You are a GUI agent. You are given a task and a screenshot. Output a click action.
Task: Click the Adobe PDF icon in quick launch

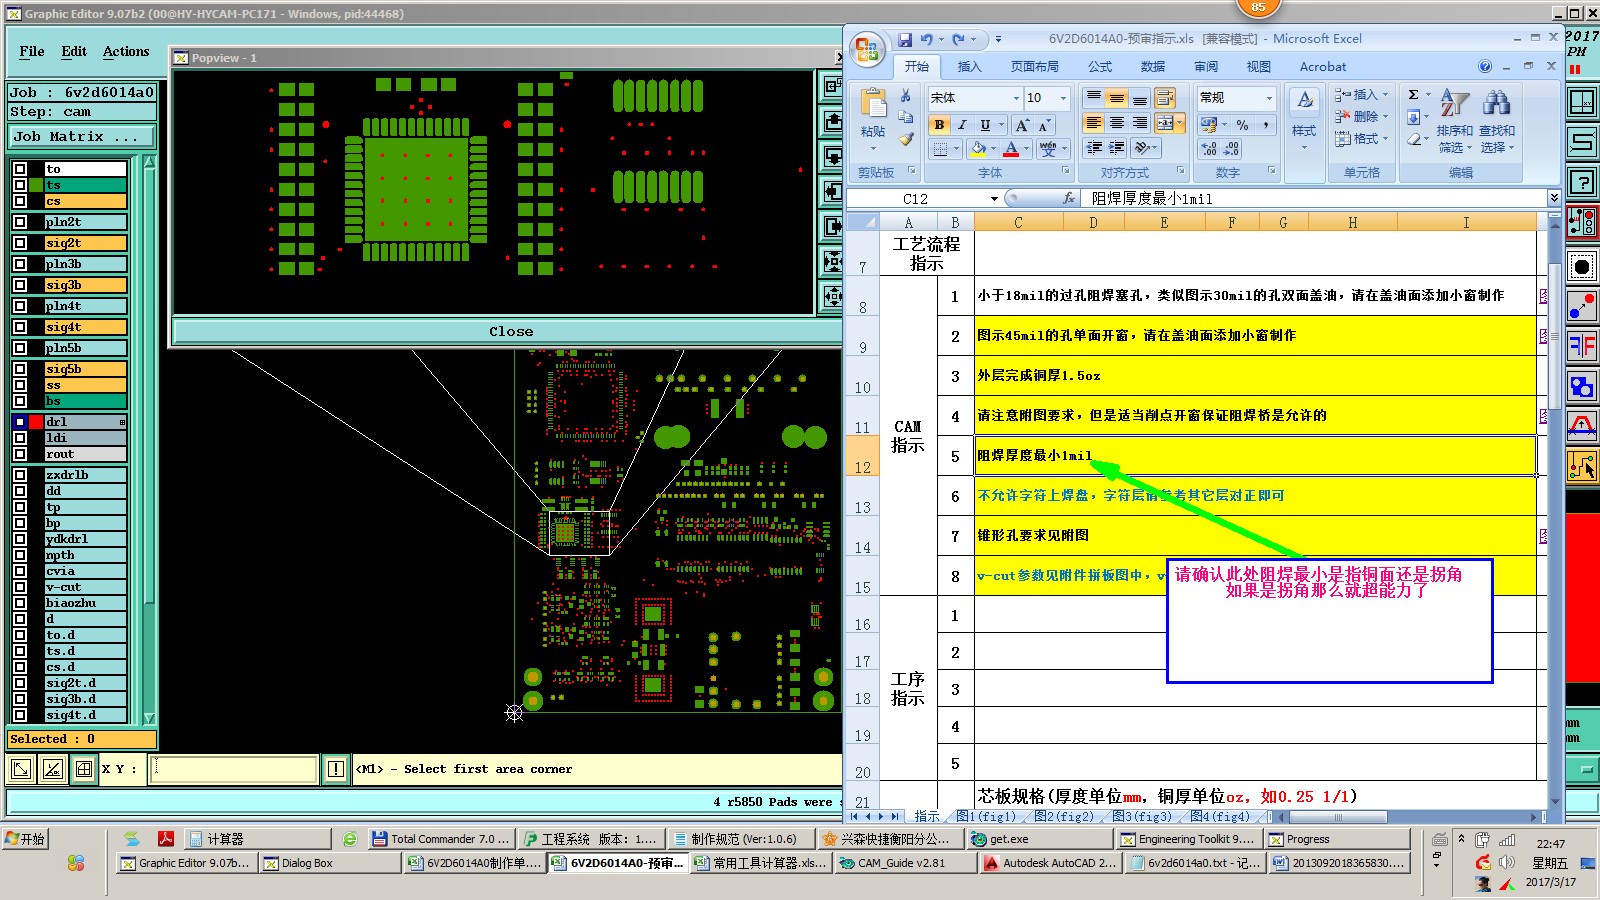pyautogui.click(x=166, y=838)
